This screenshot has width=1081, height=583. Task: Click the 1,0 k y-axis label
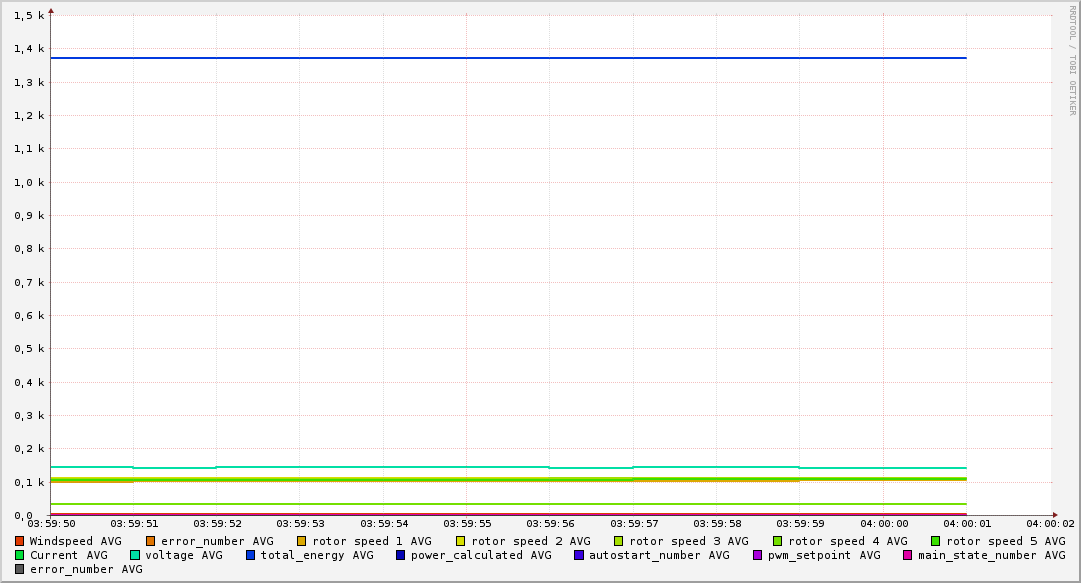[x=28, y=182]
